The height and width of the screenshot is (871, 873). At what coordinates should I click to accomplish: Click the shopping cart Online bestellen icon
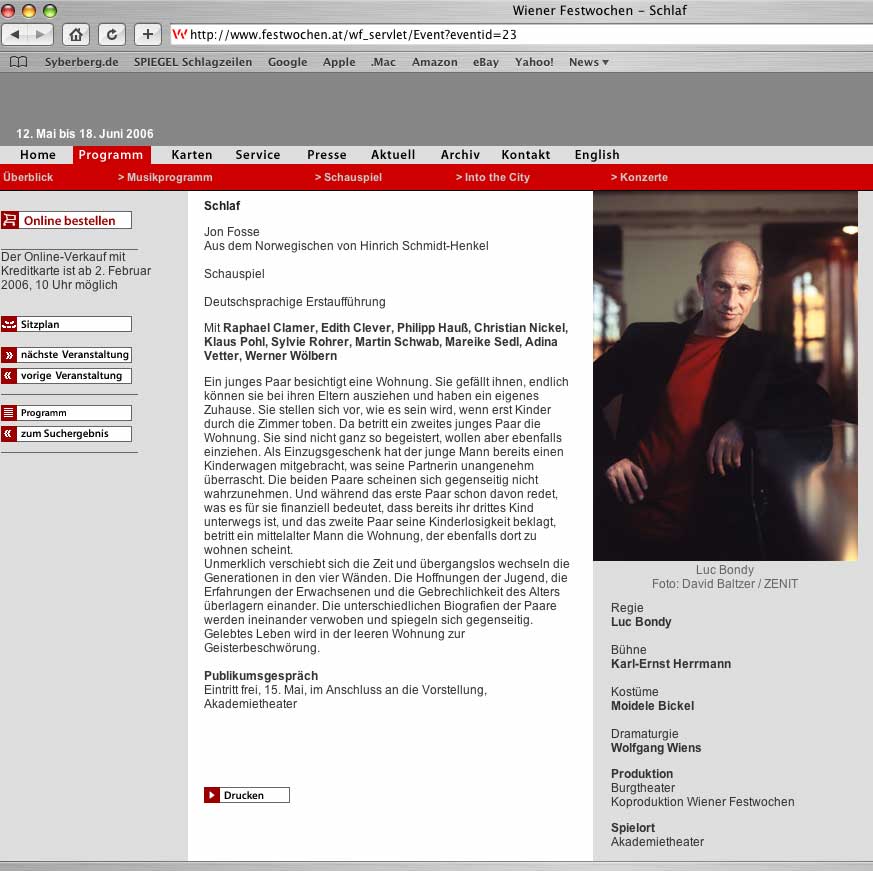pos(10,220)
